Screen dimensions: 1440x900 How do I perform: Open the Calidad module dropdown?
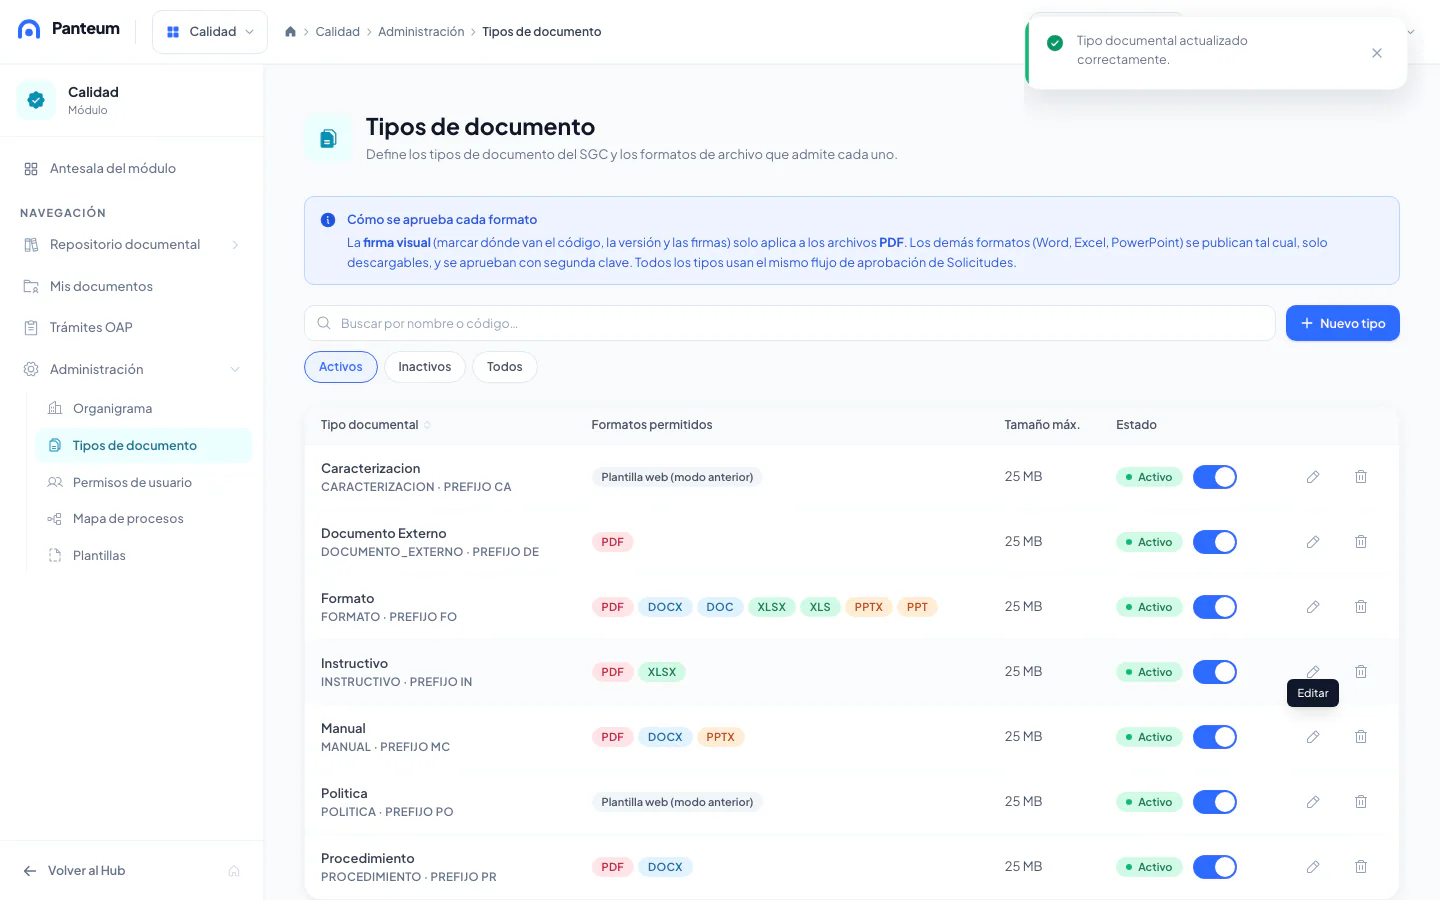210,32
